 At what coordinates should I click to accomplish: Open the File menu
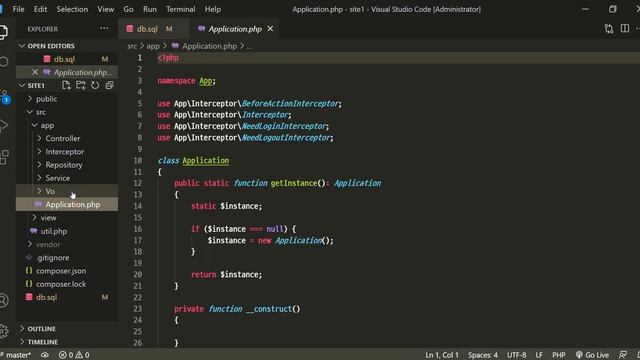coord(18,9)
